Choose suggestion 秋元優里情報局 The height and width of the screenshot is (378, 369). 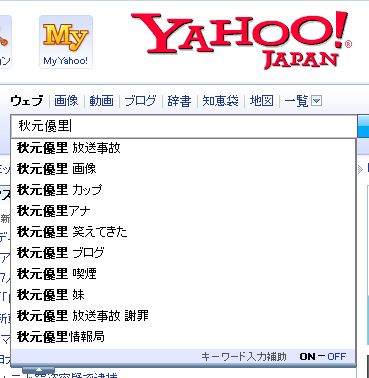click(x=184, y=337)
